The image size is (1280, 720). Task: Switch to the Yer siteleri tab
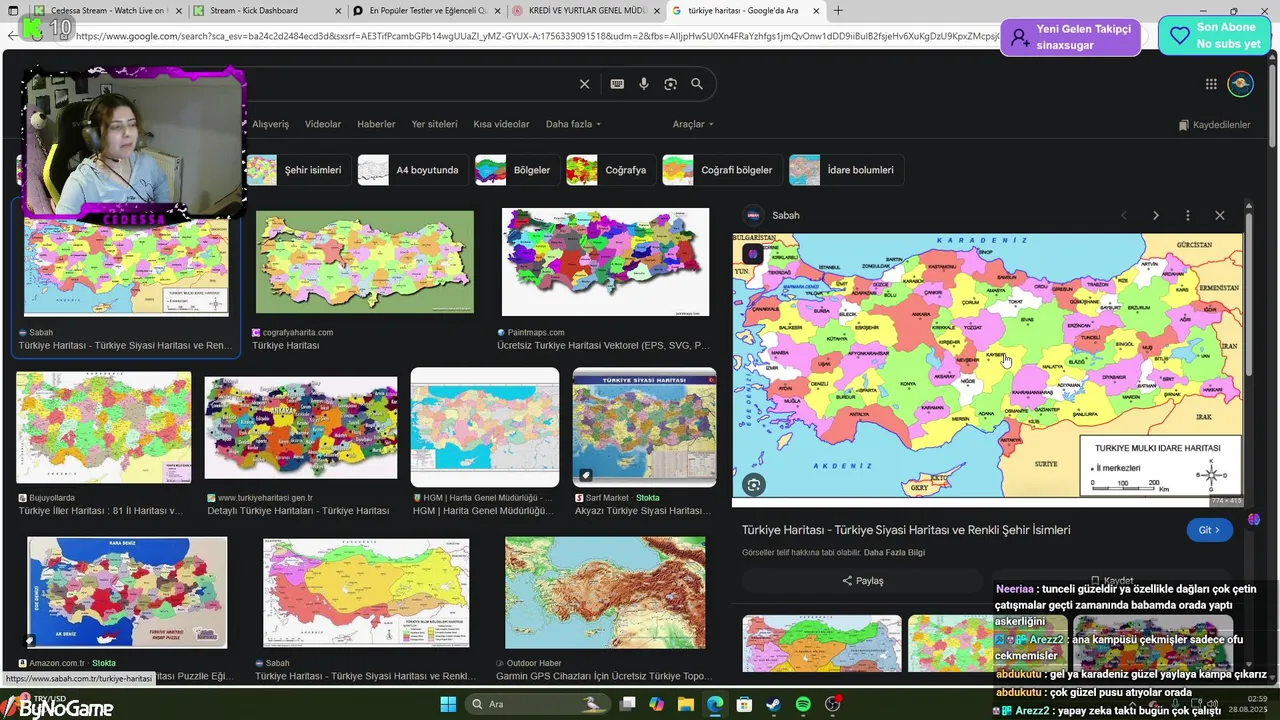(x=434, y=124)
